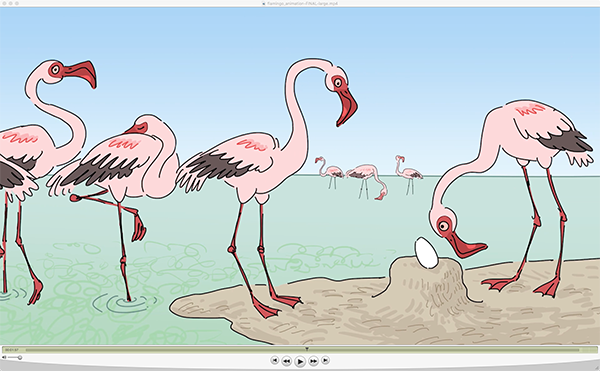Click the elapsed time readout on the timeline
This screenshot has height=371, width=600.
tap(11, 350)
